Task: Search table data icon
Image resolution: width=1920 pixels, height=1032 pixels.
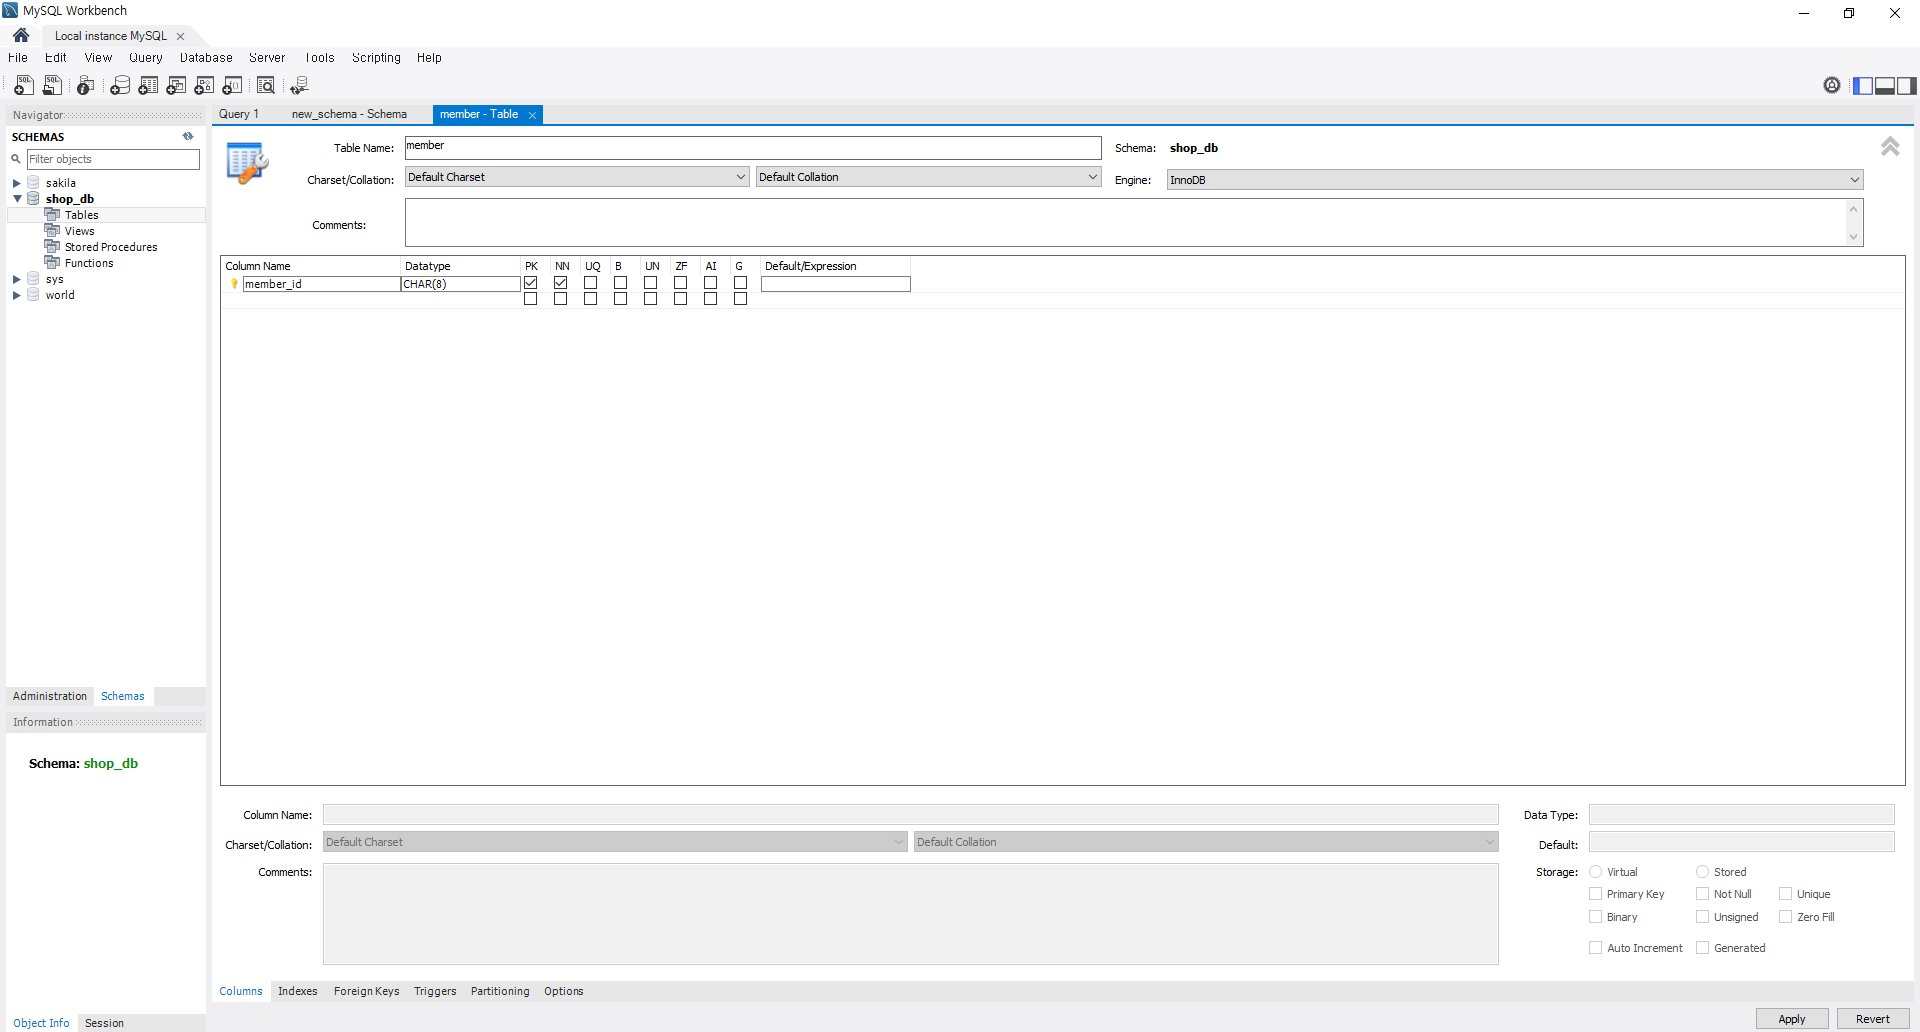Action: pos(266,86)
